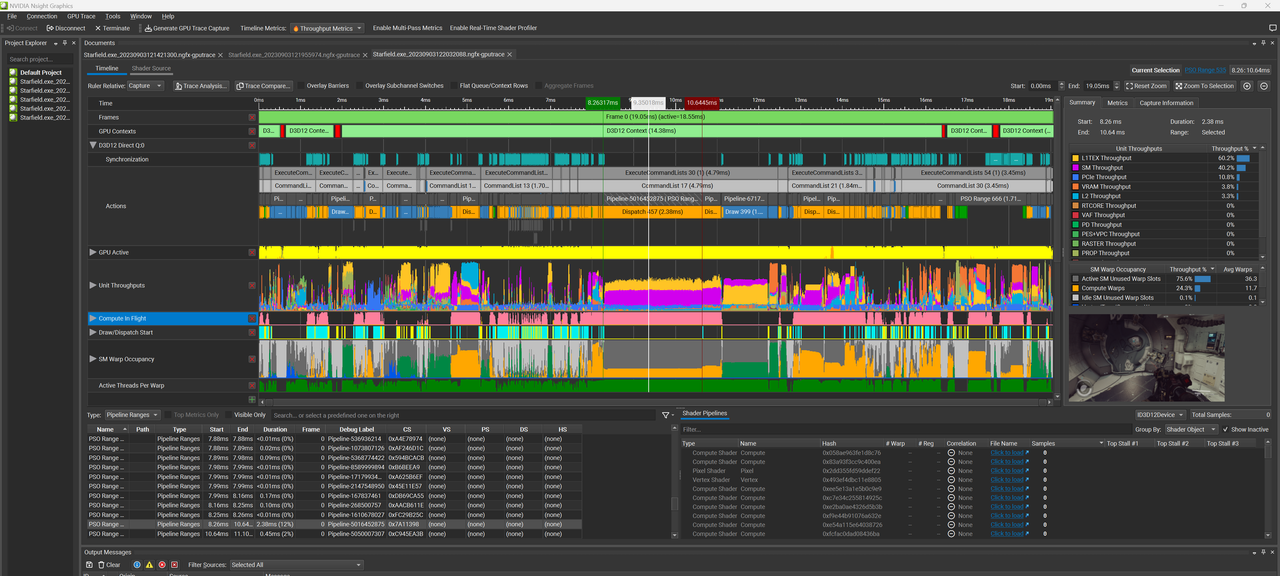Open the Connection menu
The height and width of the screenshot is (576, 1280).
click(42, 16)
